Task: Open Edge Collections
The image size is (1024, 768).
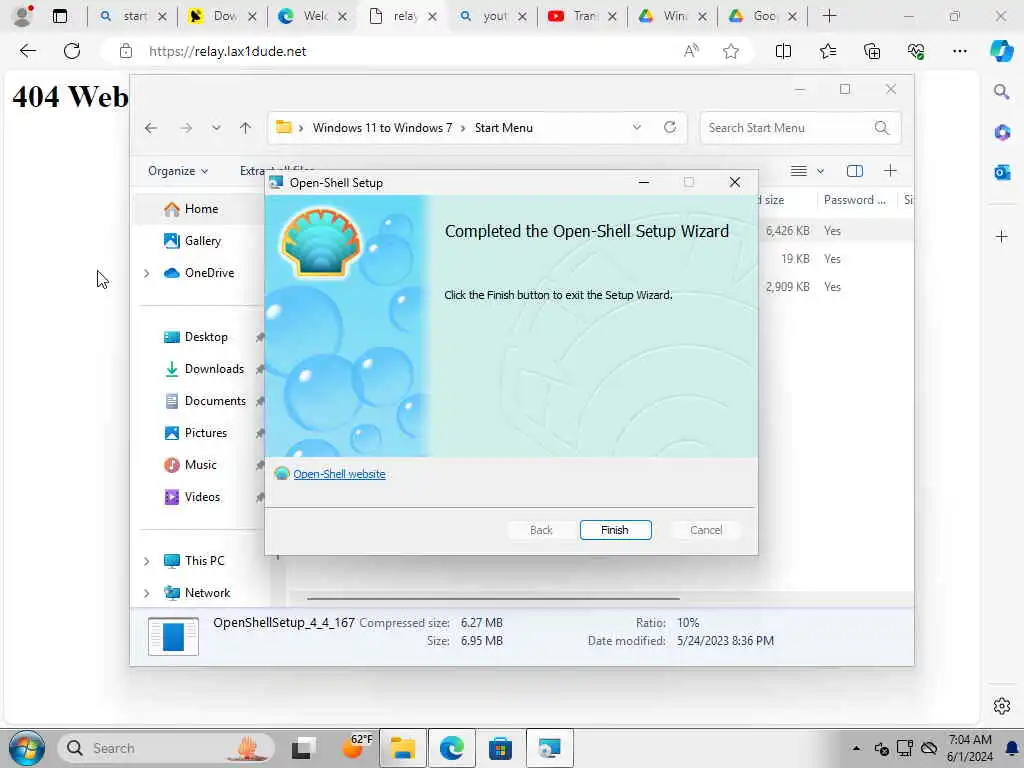Action: [x=872, y=51]
